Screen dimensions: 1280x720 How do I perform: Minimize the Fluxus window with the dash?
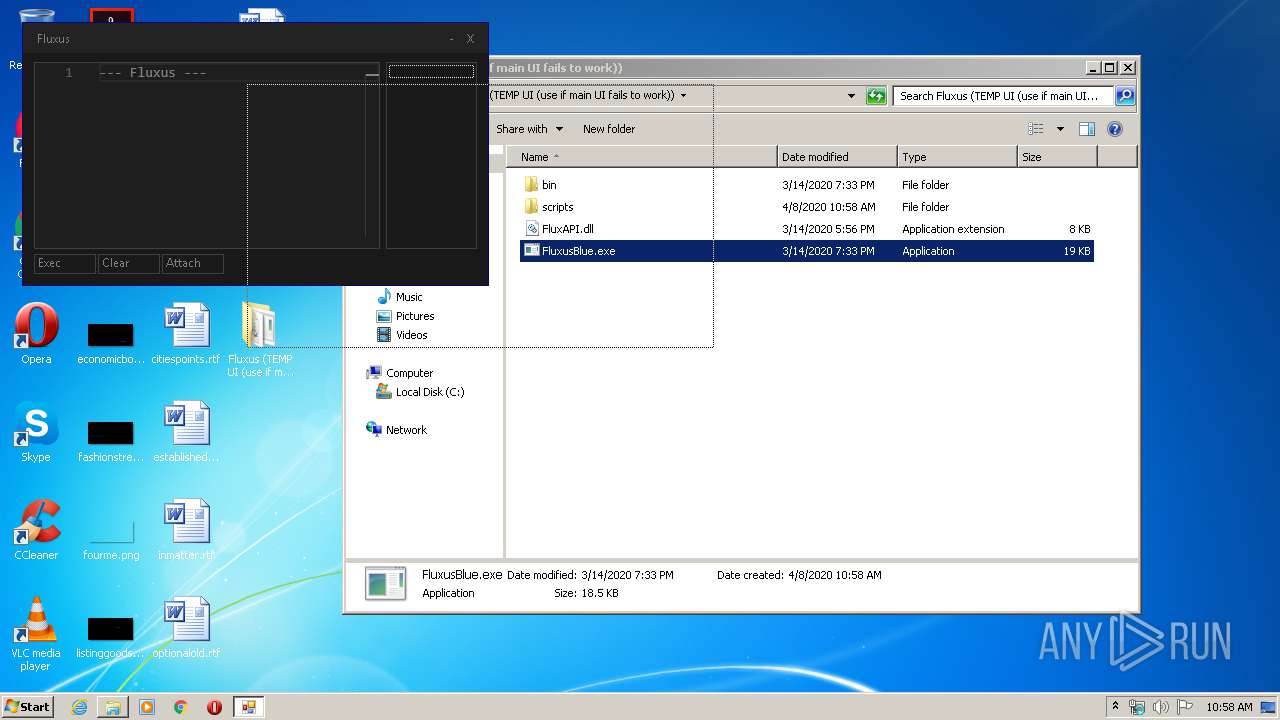[451, 39]
